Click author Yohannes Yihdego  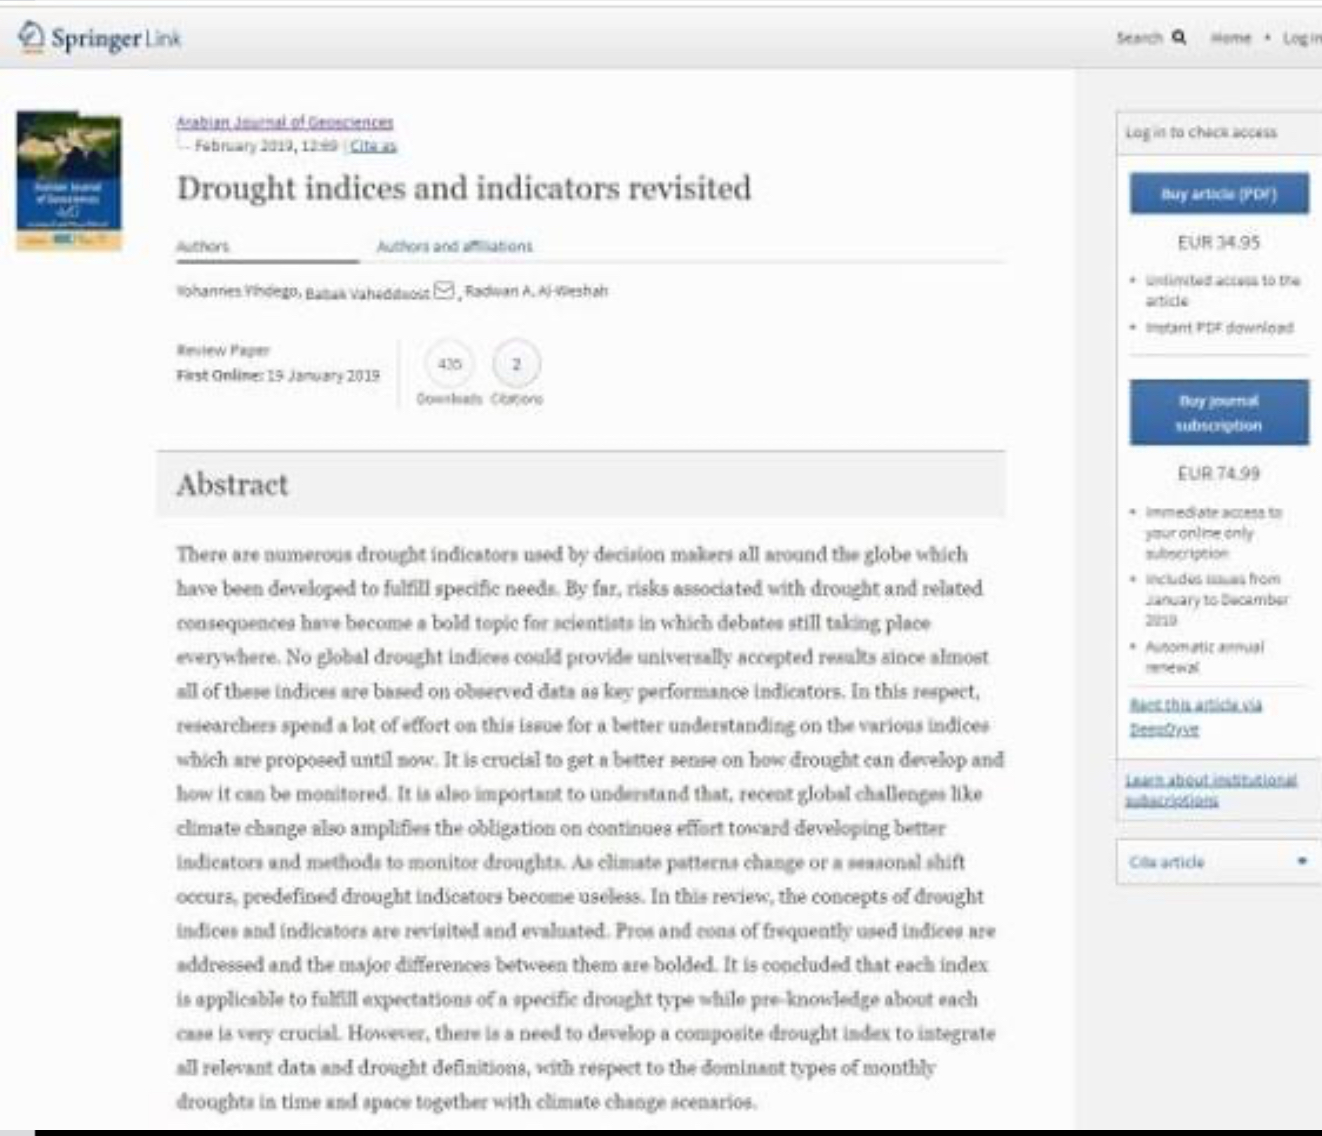(x=237, y=291)
